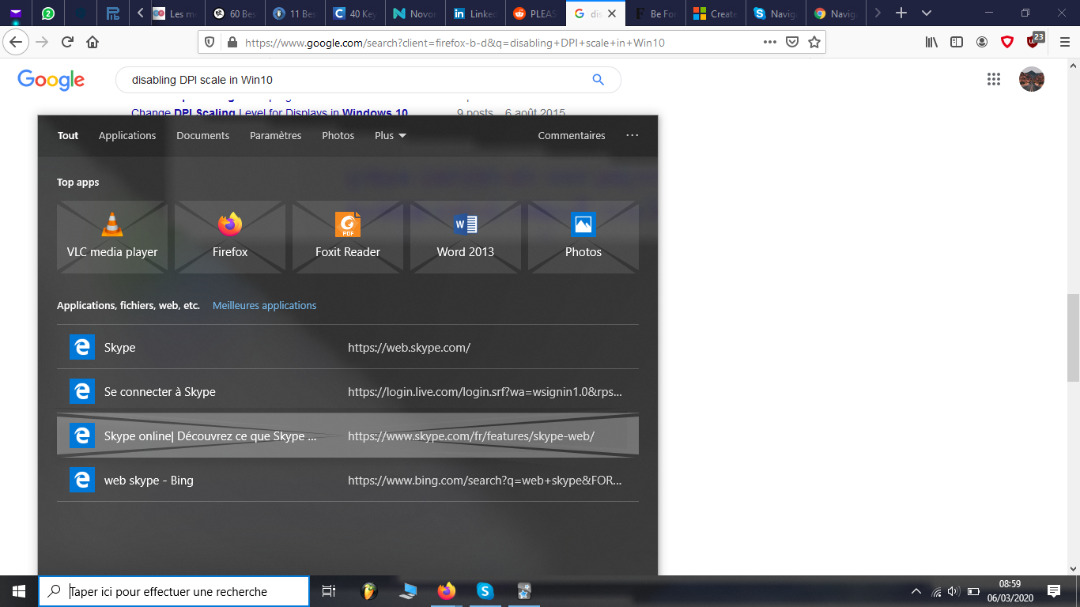This screenshot has height=607, width=1080.
Task: Show site security padlock info
Action: pos(232,42)
